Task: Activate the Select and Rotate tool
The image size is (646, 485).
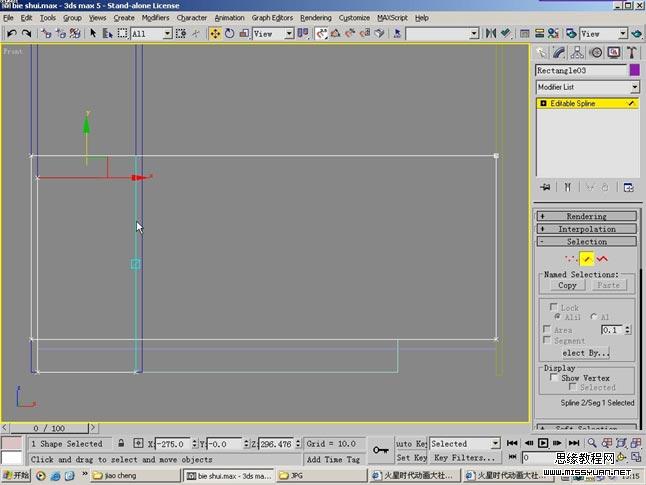Action: click(x=229, y=33)
